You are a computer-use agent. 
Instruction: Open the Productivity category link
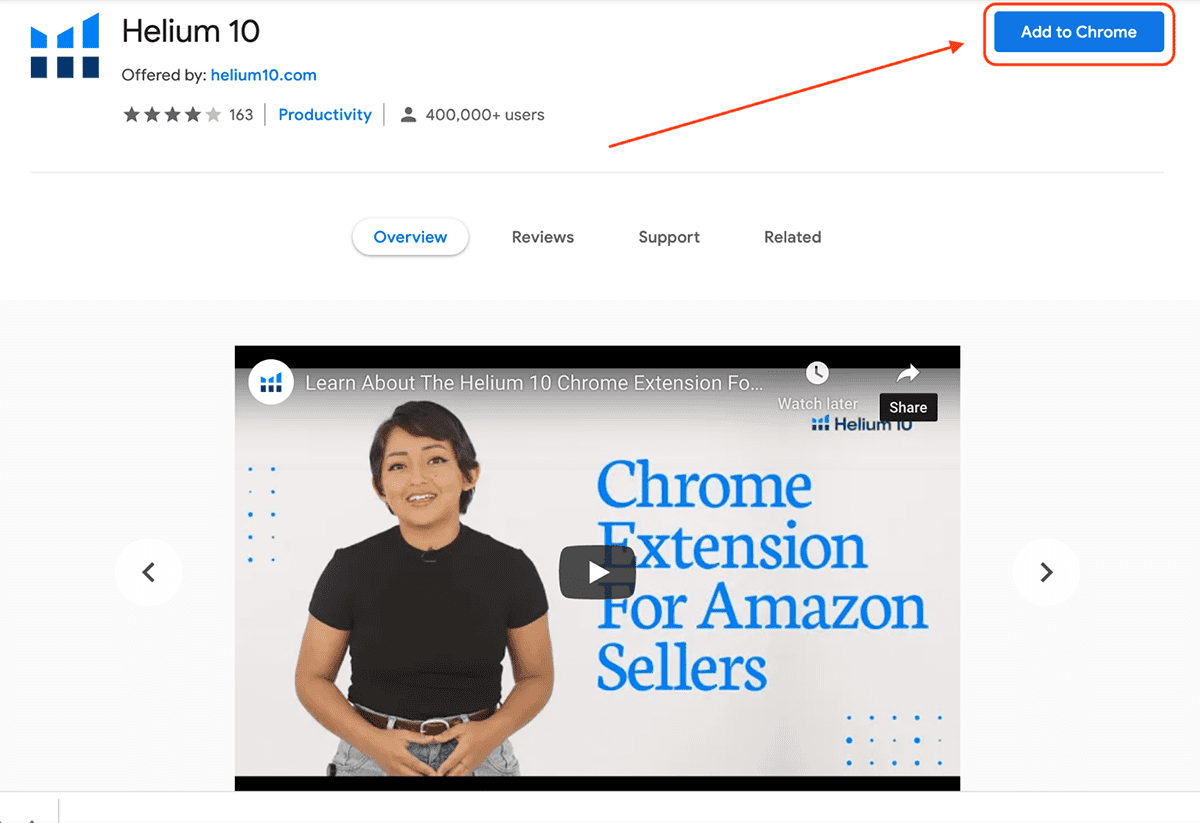(325, 115)
